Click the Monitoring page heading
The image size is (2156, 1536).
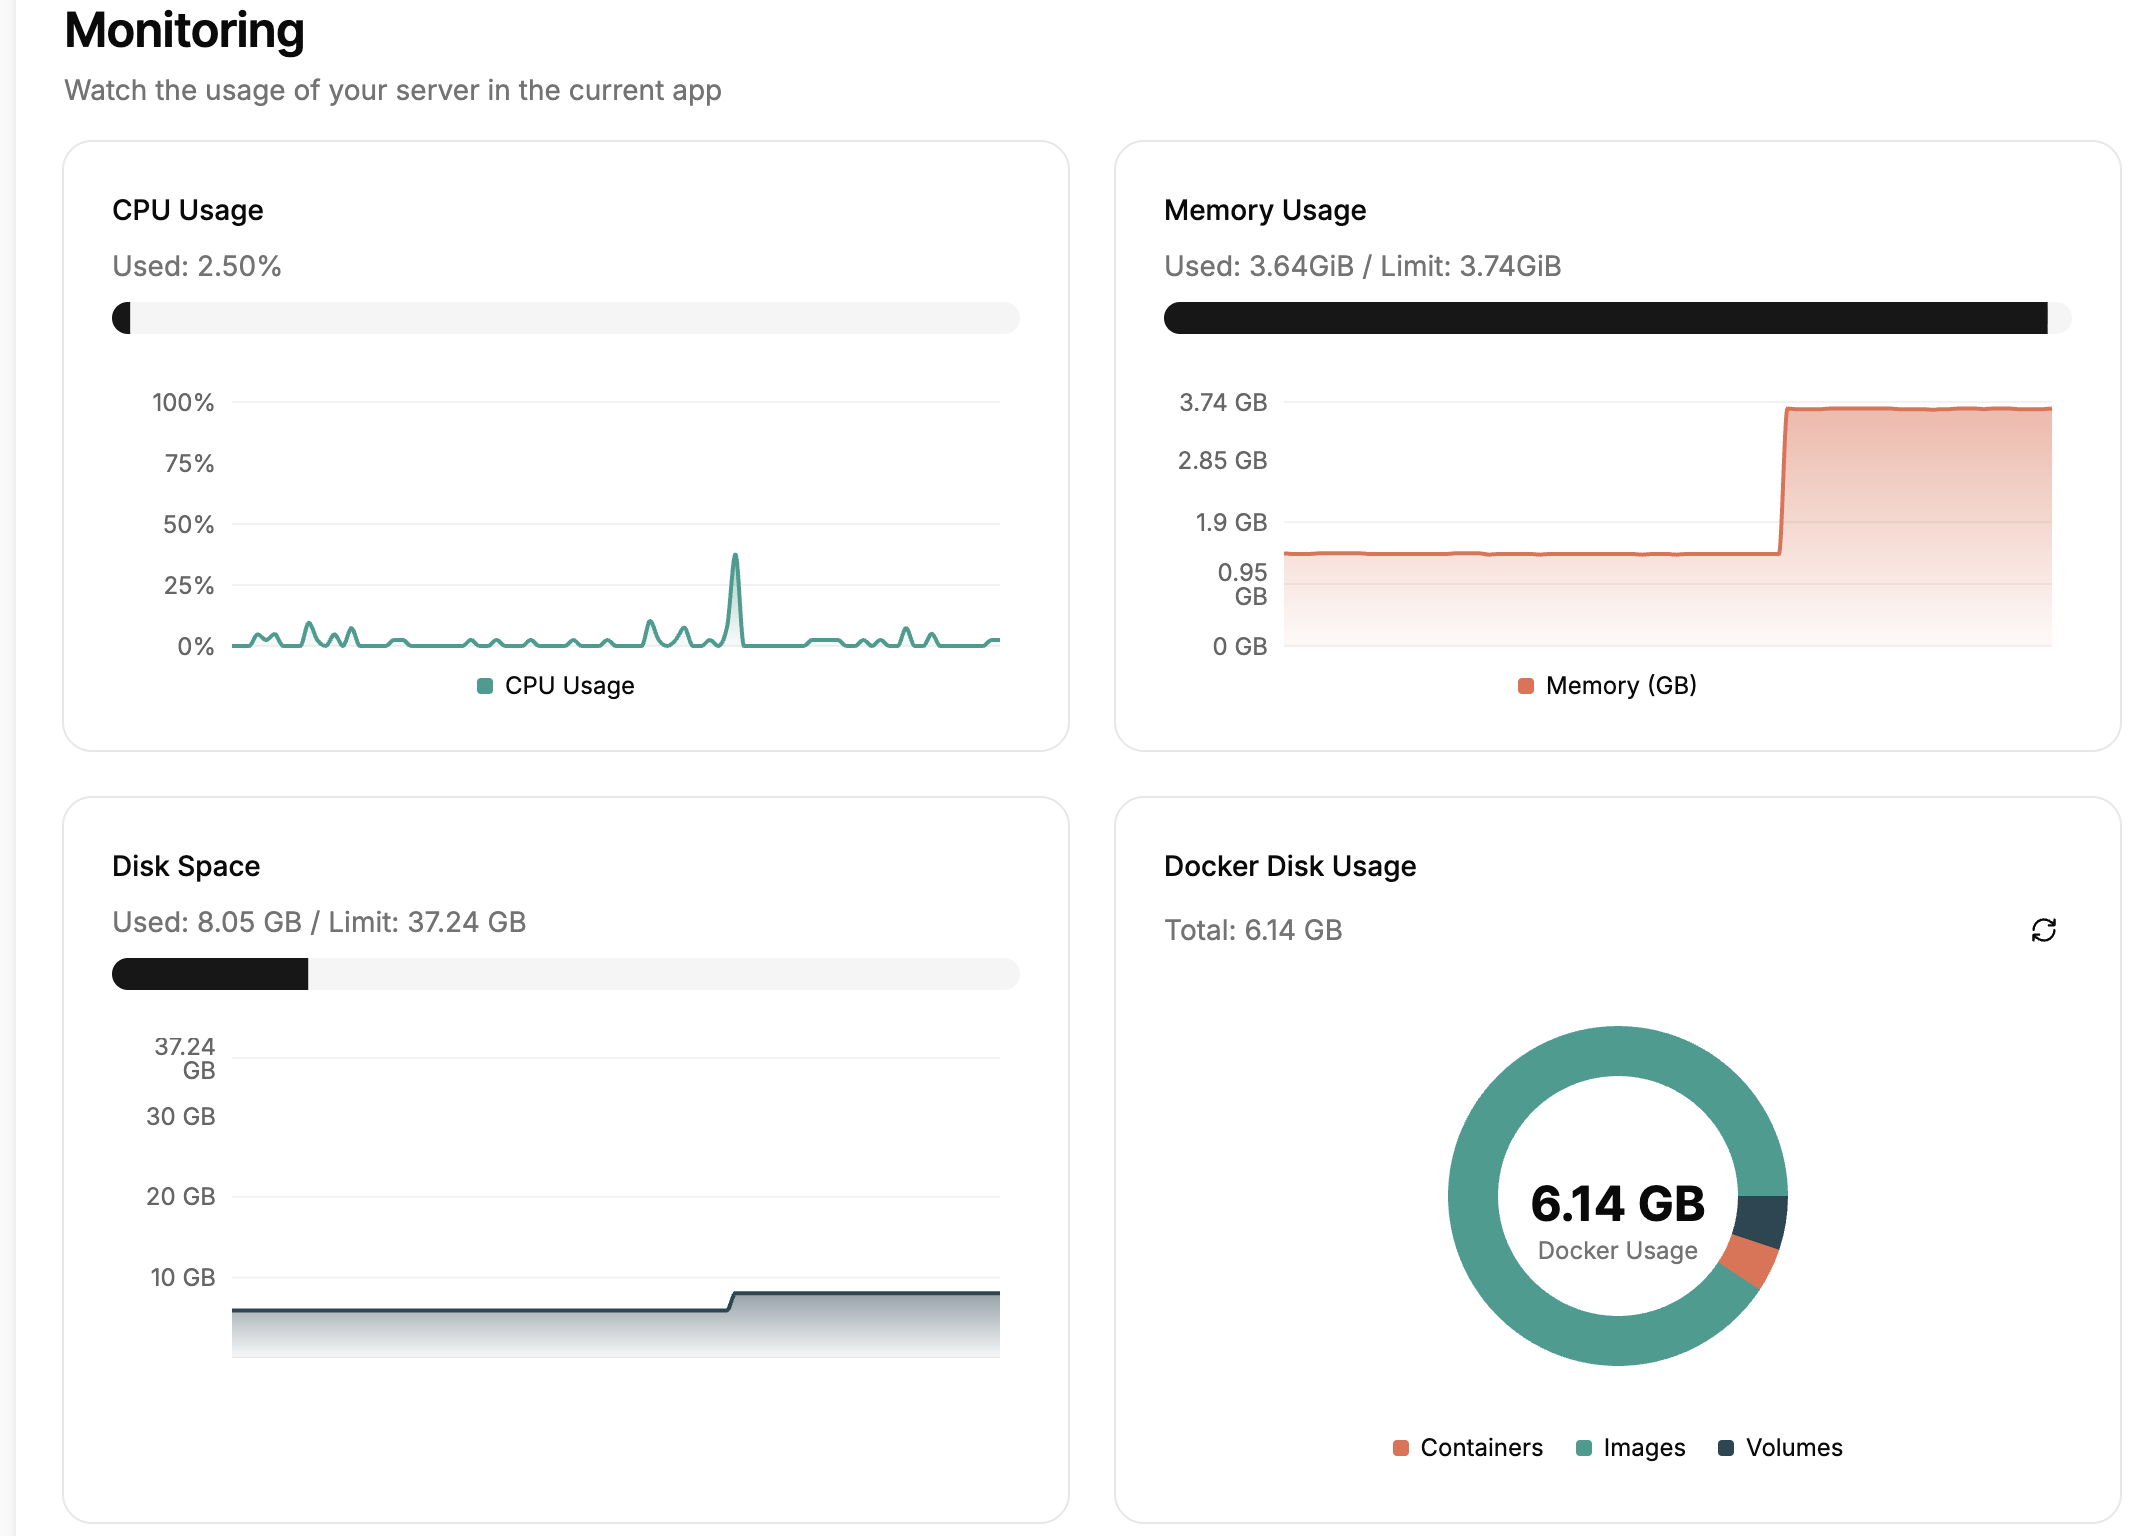coord(184,30)
